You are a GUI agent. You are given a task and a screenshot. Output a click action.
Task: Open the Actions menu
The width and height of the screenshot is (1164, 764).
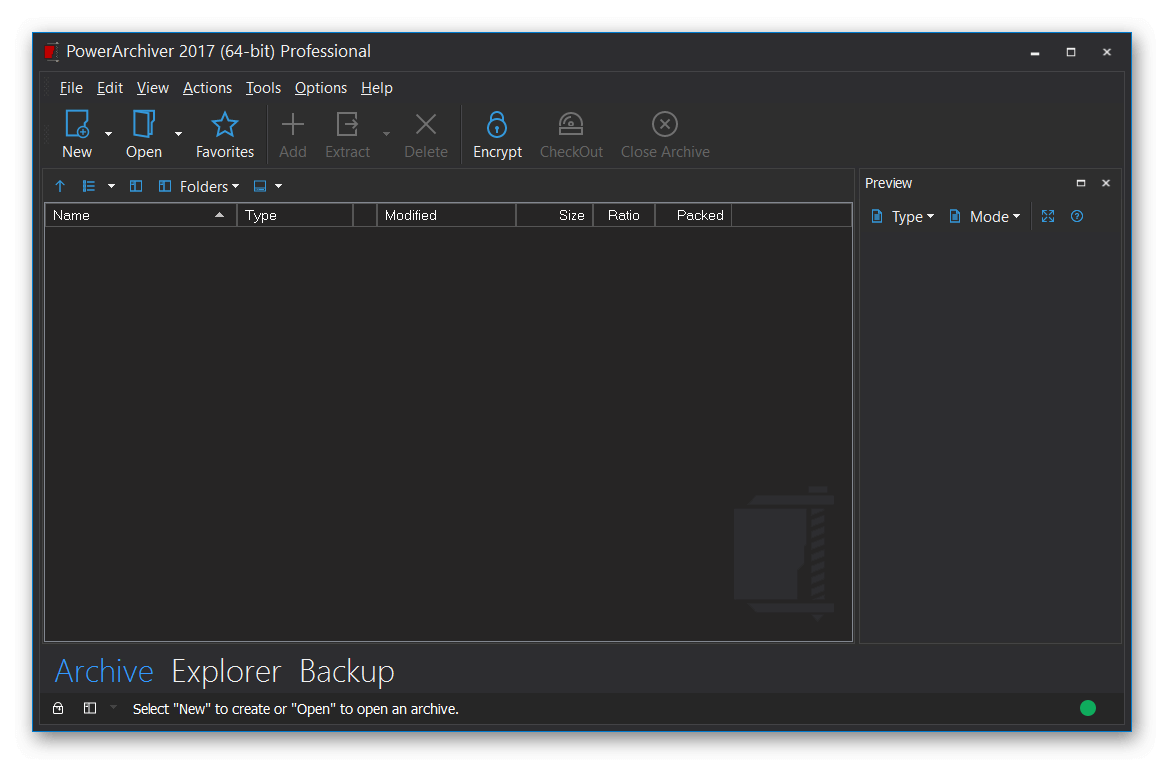[x=207, y=88]
